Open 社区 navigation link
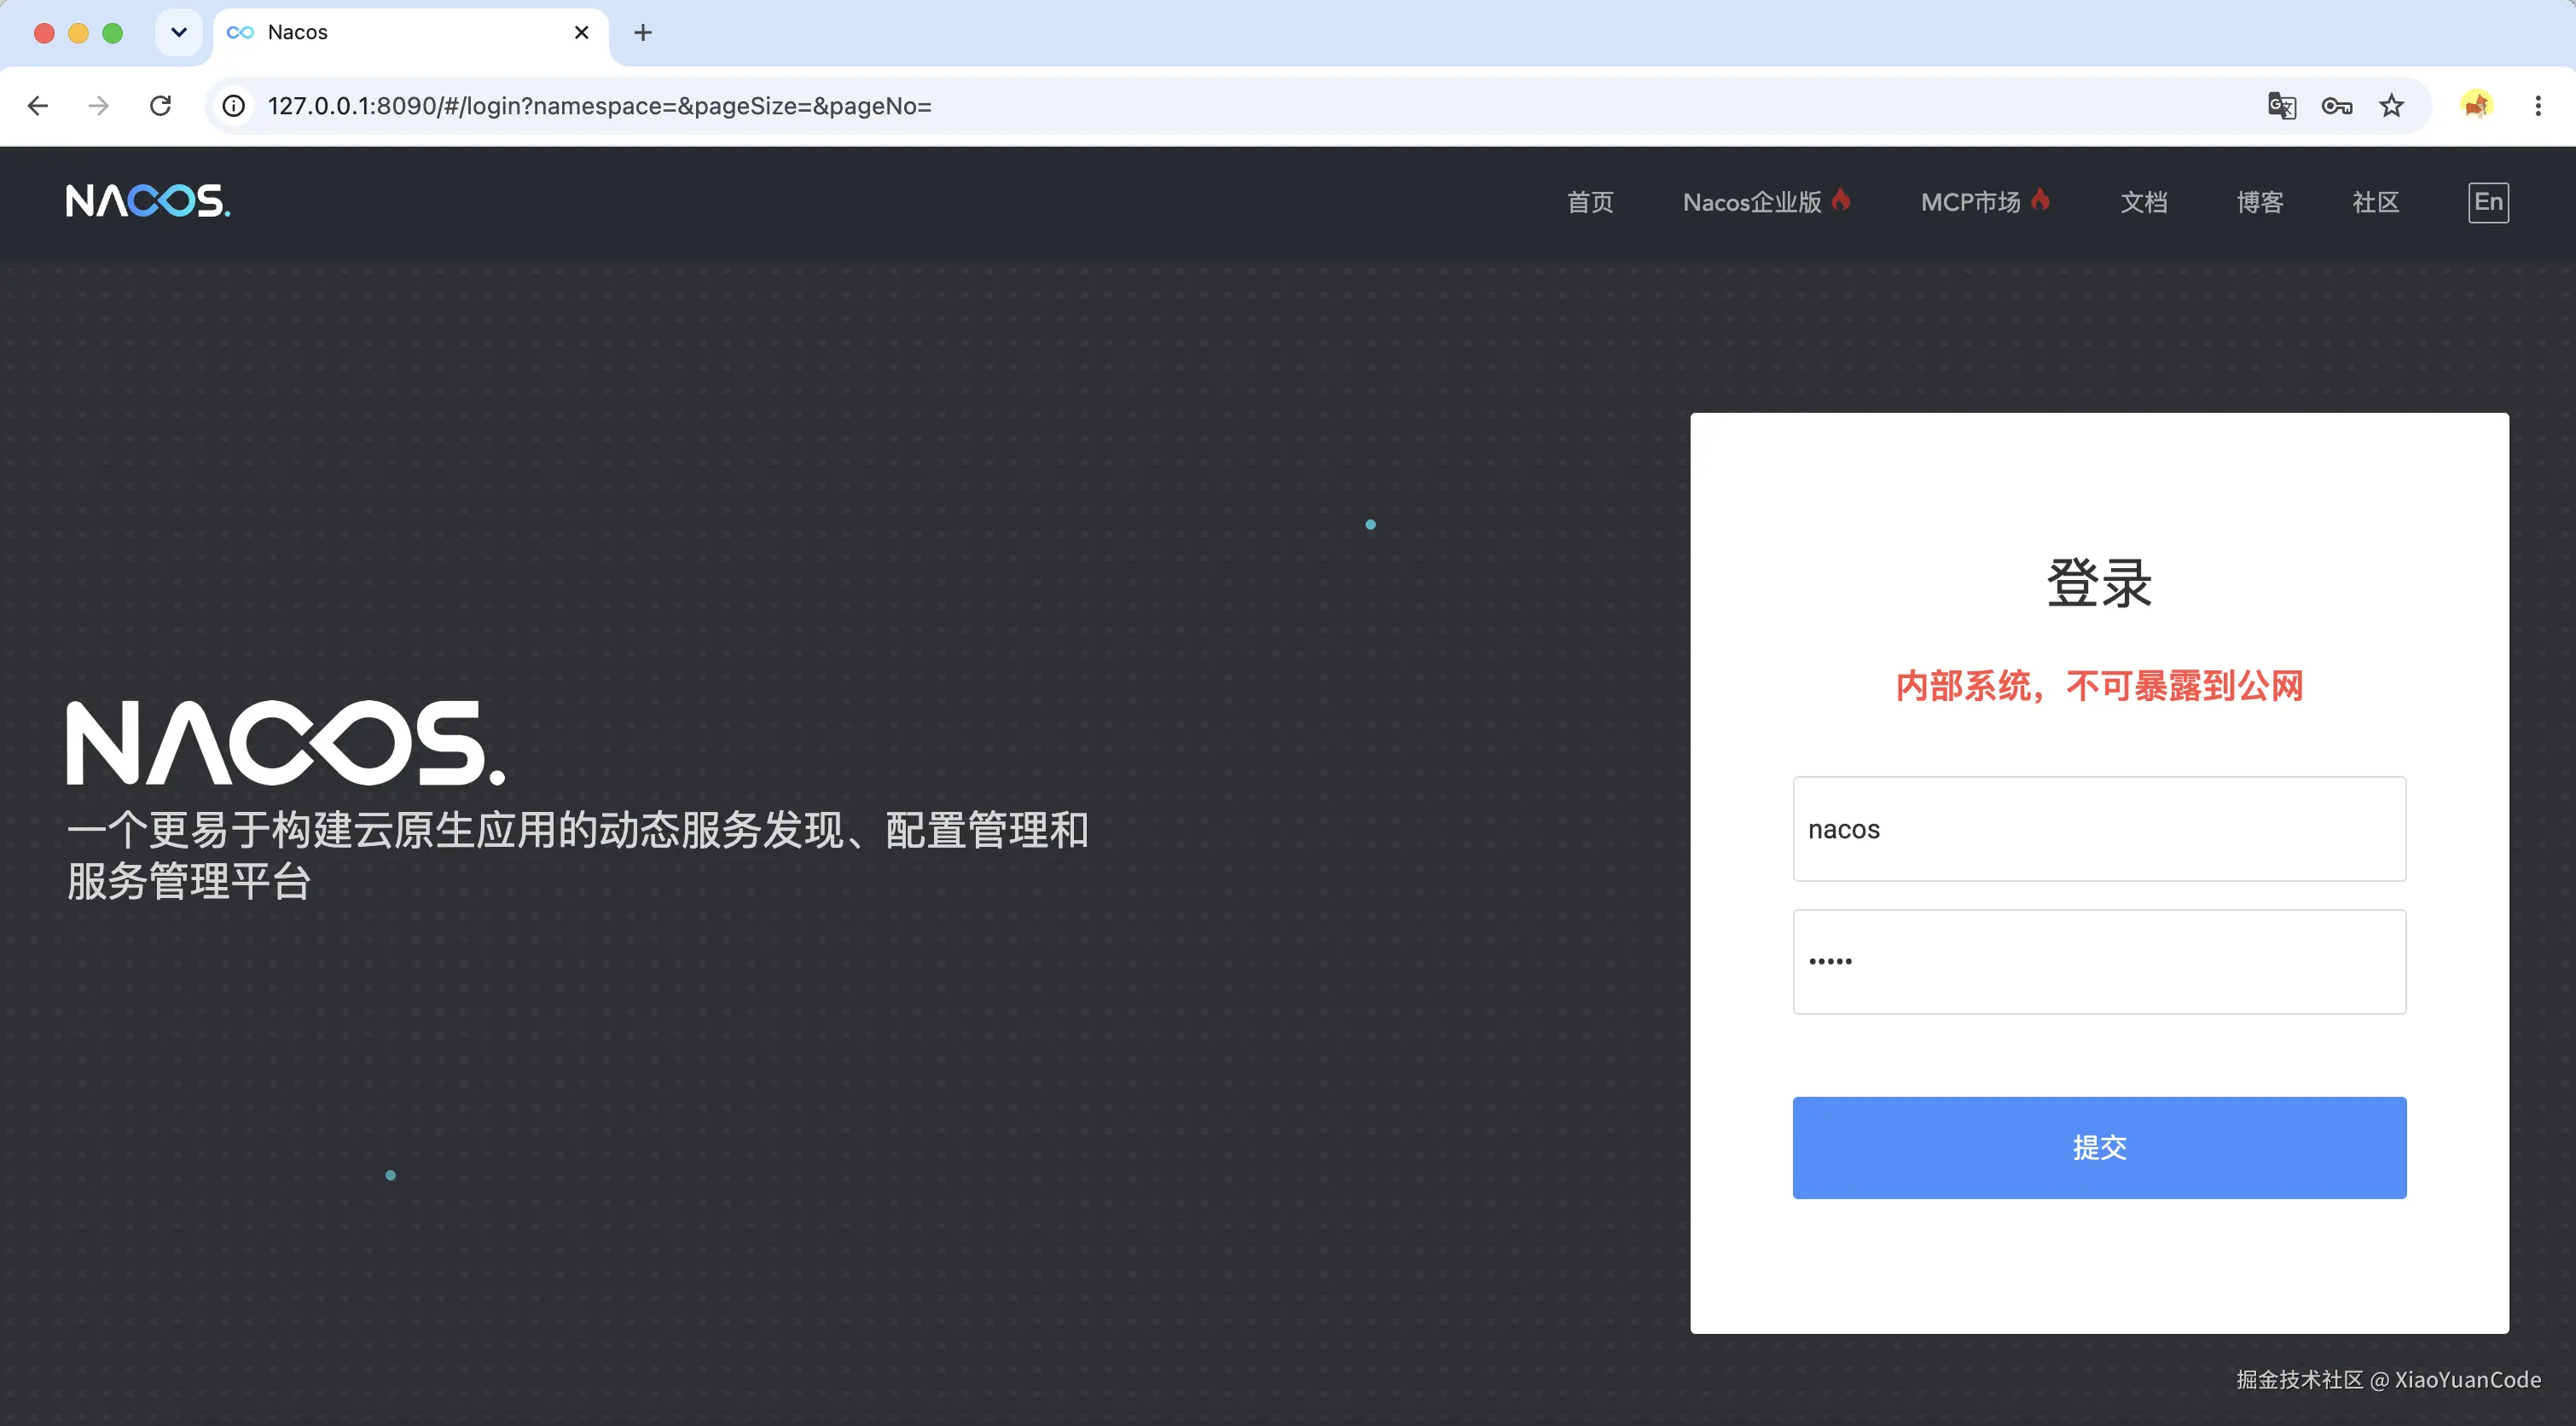Image resolution: width=2576 pixels, height=1426 pixels. pyautogui.click(x=2376, y=202)
